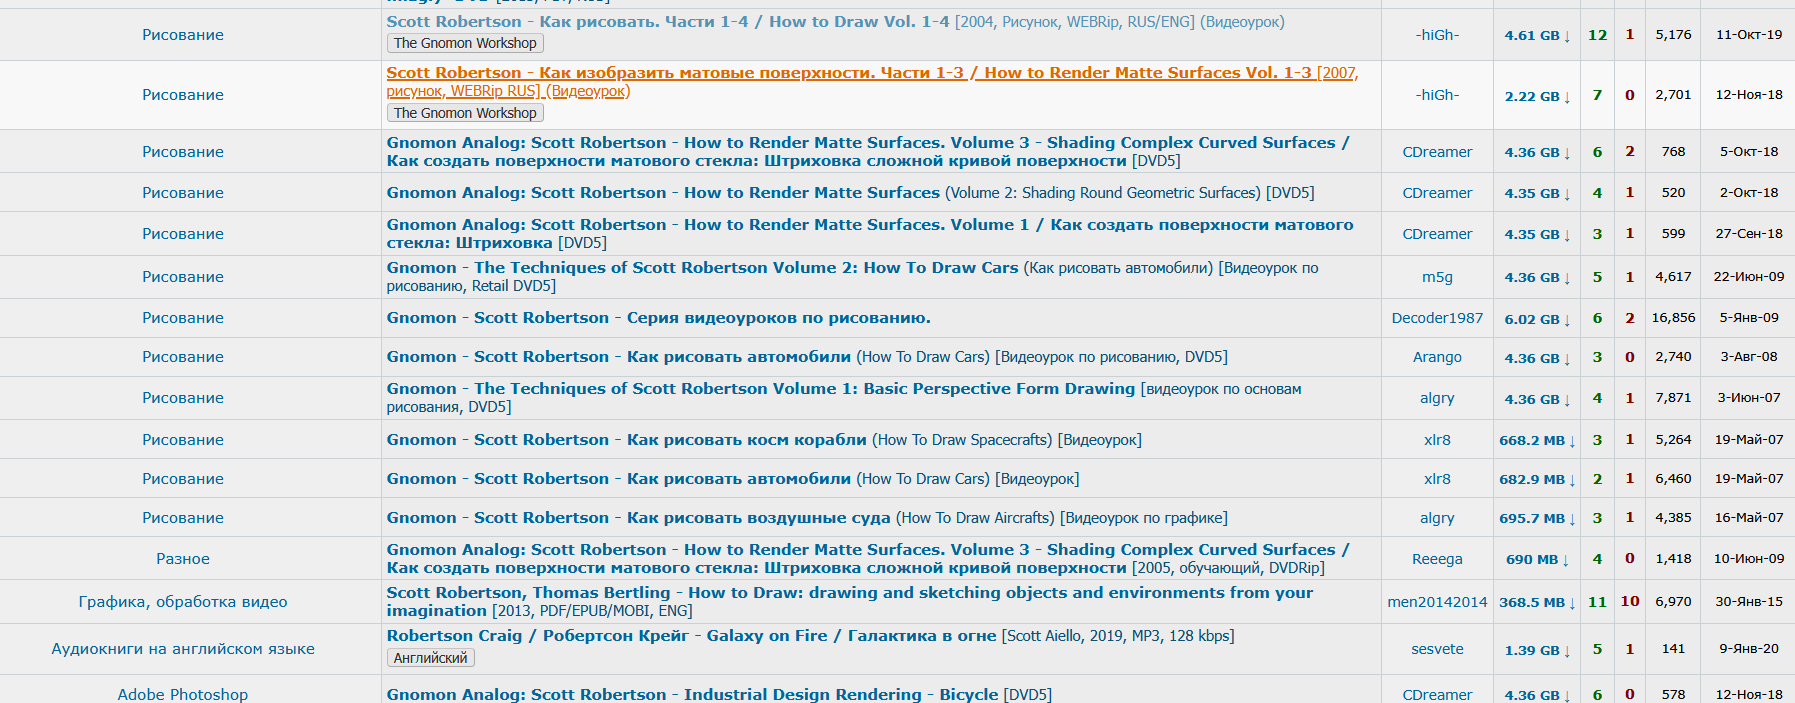Click date 30-Янв-15
This screenshot has width=1795, height=703.
pyautogui.click(x=1749, y=602)
